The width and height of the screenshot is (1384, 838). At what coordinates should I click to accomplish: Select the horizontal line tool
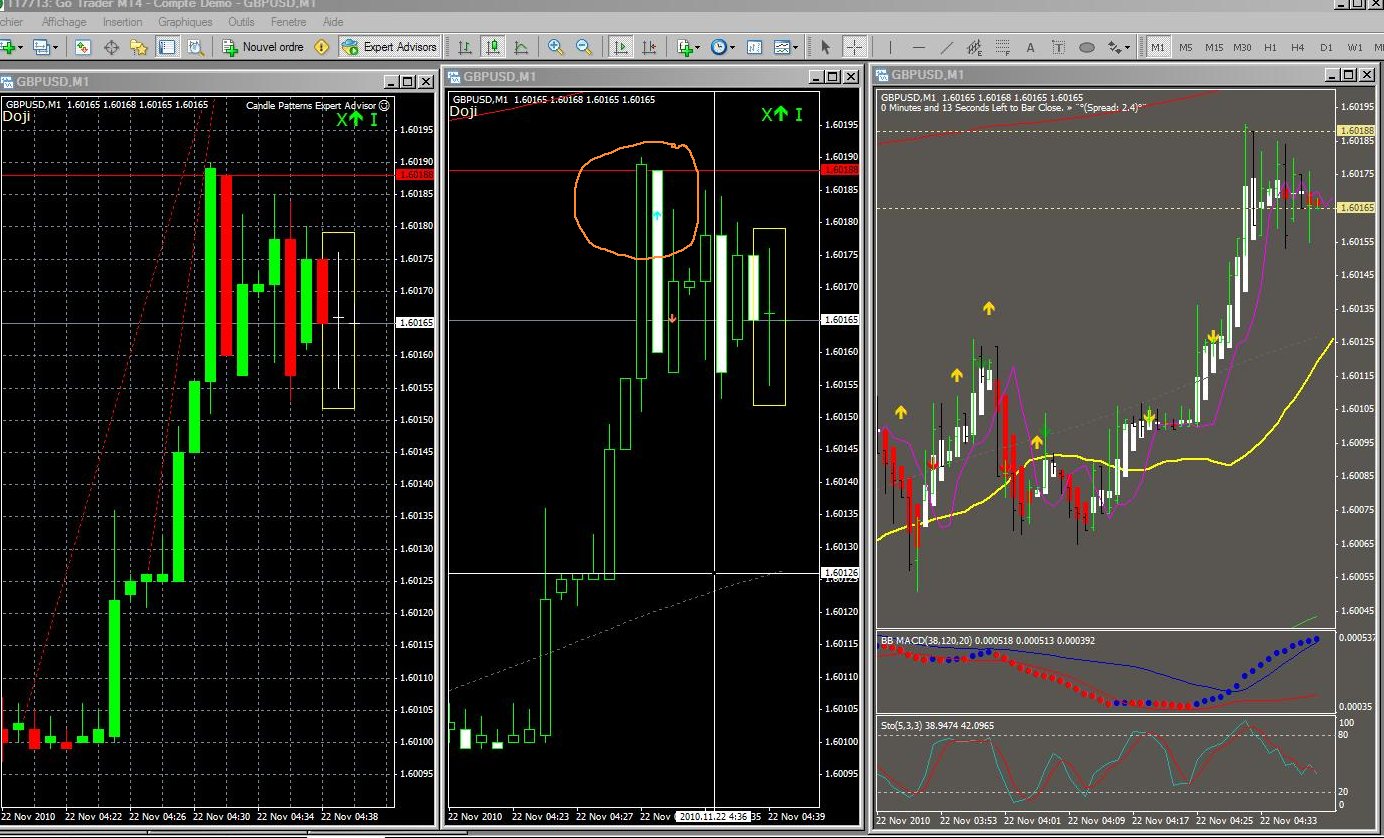click(918, 47)
